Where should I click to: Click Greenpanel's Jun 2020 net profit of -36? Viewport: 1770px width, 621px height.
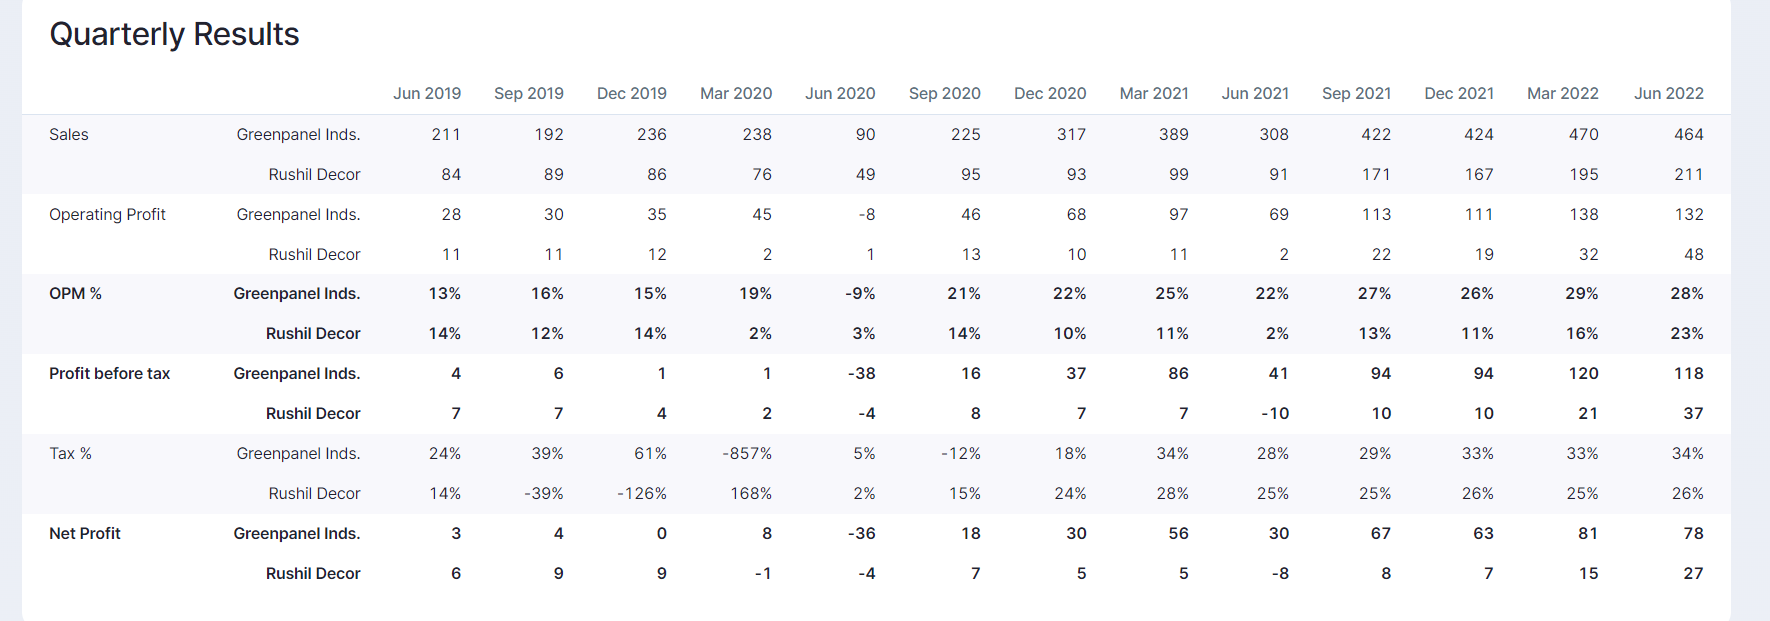pyautogui.click(x=861, y=533)
